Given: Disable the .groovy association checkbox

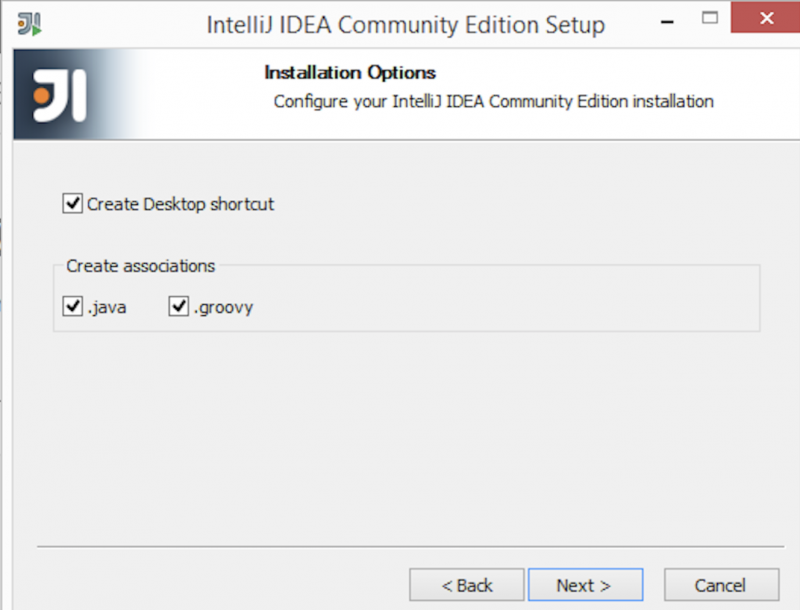Looking at the screenshot, I should pyautogui.click(x=179, y=307).
